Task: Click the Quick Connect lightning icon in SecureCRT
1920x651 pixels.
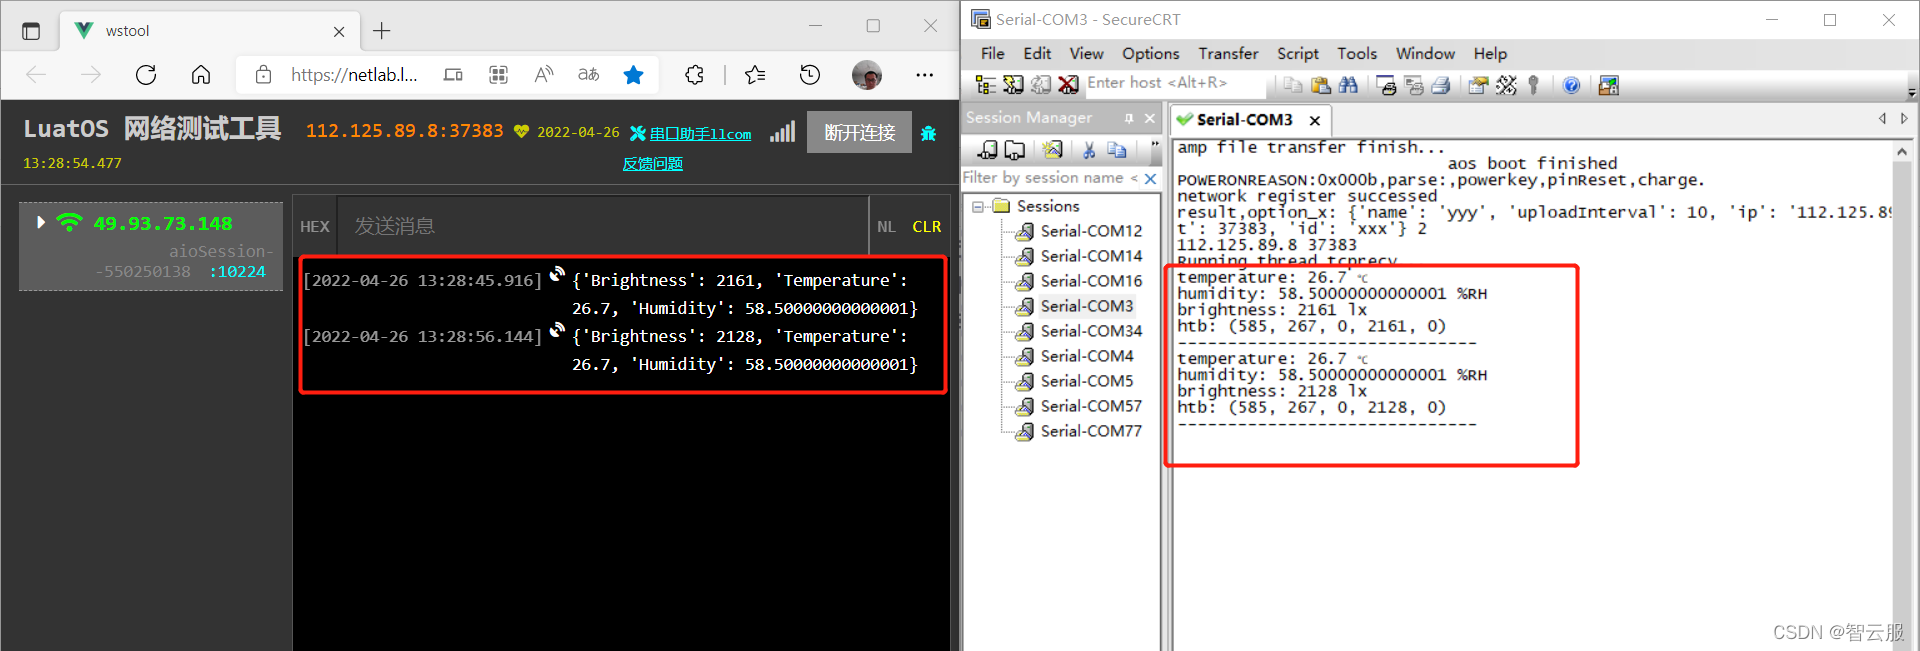Action: tap(1013, 85)
